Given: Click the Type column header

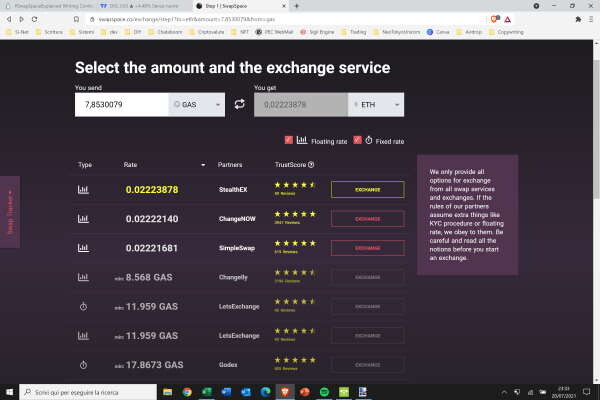Looking at the screenshot, I should (85, 165).
